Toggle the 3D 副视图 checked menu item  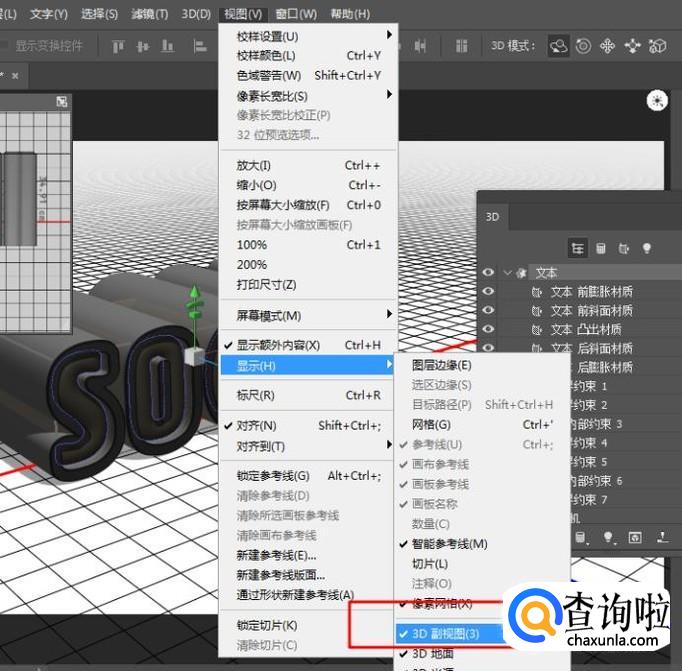445,633
